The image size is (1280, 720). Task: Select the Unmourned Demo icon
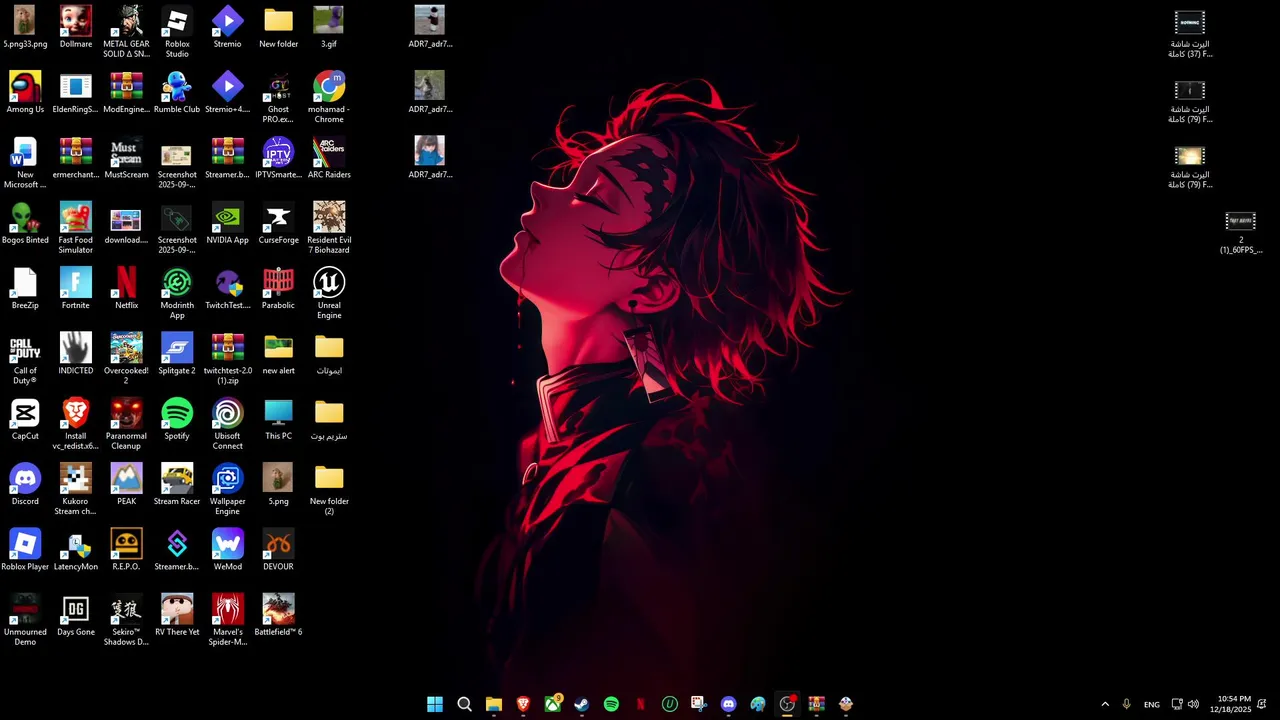pyautogui.click(x=25, y=620)
